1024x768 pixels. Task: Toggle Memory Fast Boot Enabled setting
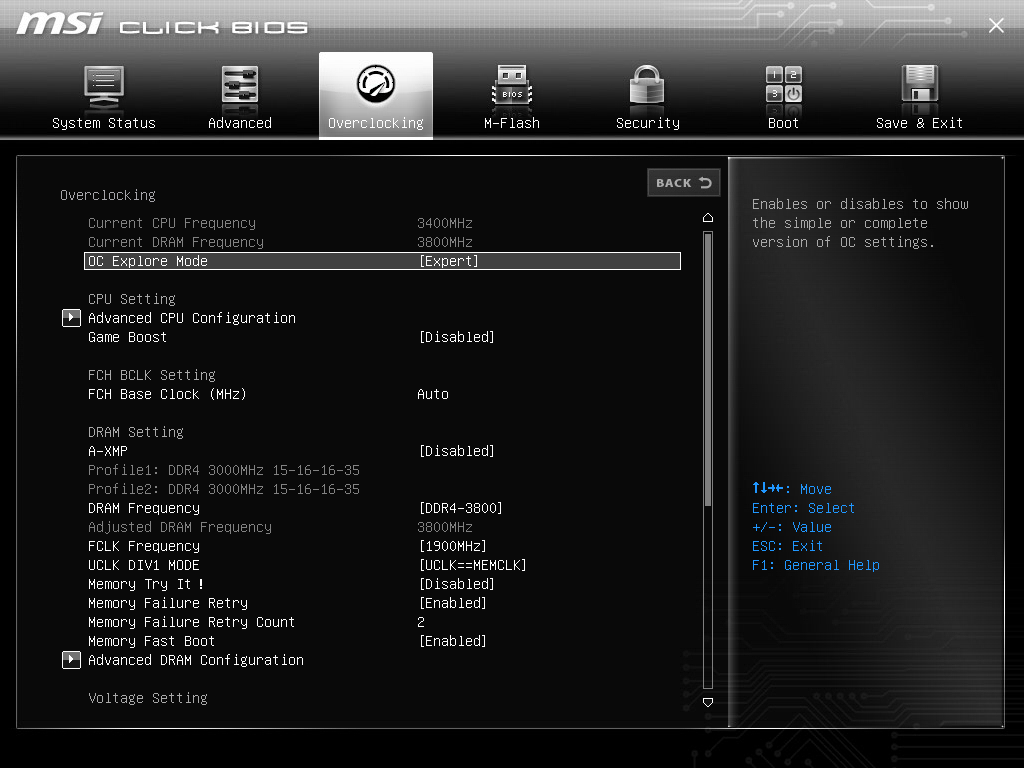(x=453, y=641)
